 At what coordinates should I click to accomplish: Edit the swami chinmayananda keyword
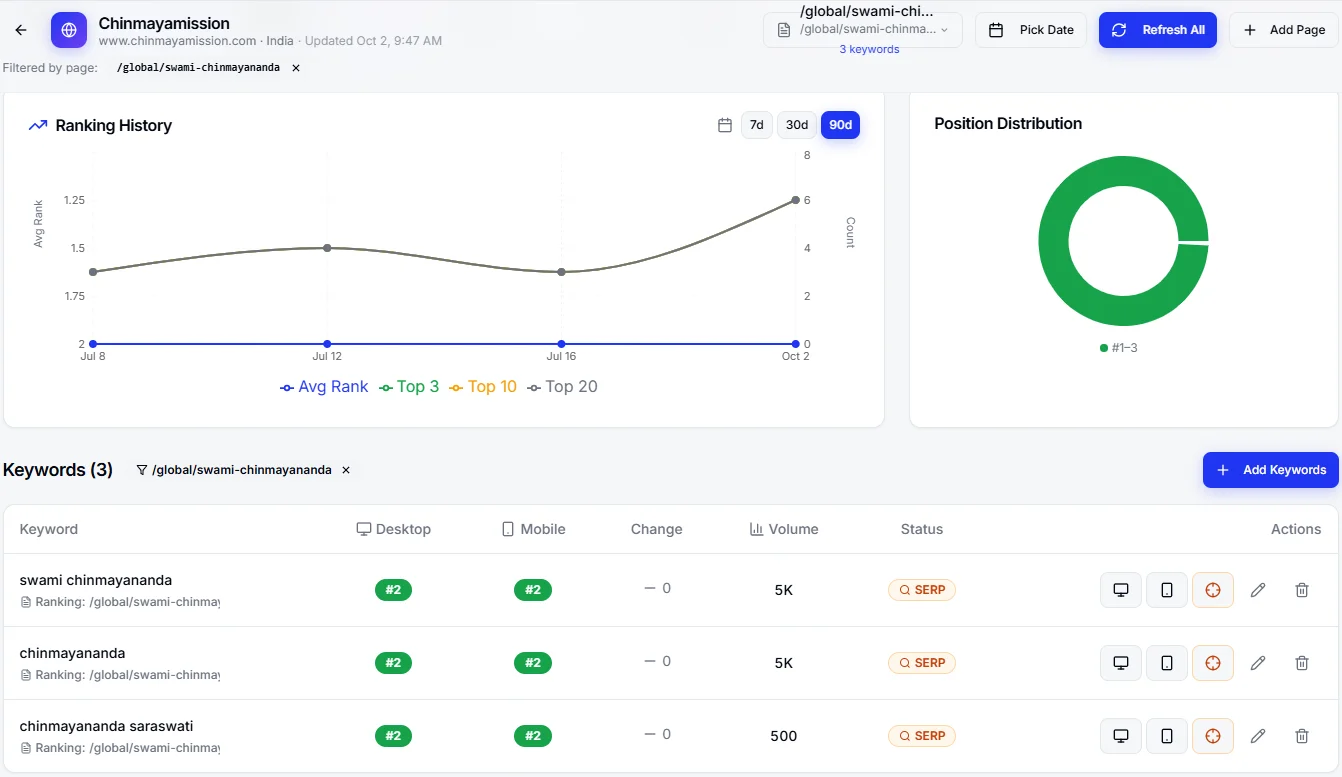pyautogui.click(x=1258, y=590)
